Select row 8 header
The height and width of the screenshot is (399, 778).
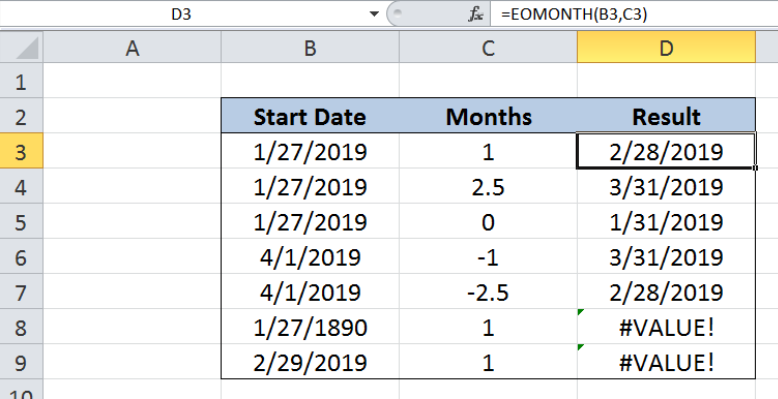pyautogui.click(x=21, y=327)
